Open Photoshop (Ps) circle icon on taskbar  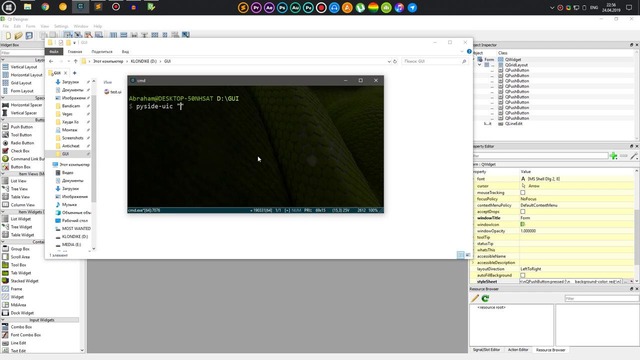(x=282, y=7)
